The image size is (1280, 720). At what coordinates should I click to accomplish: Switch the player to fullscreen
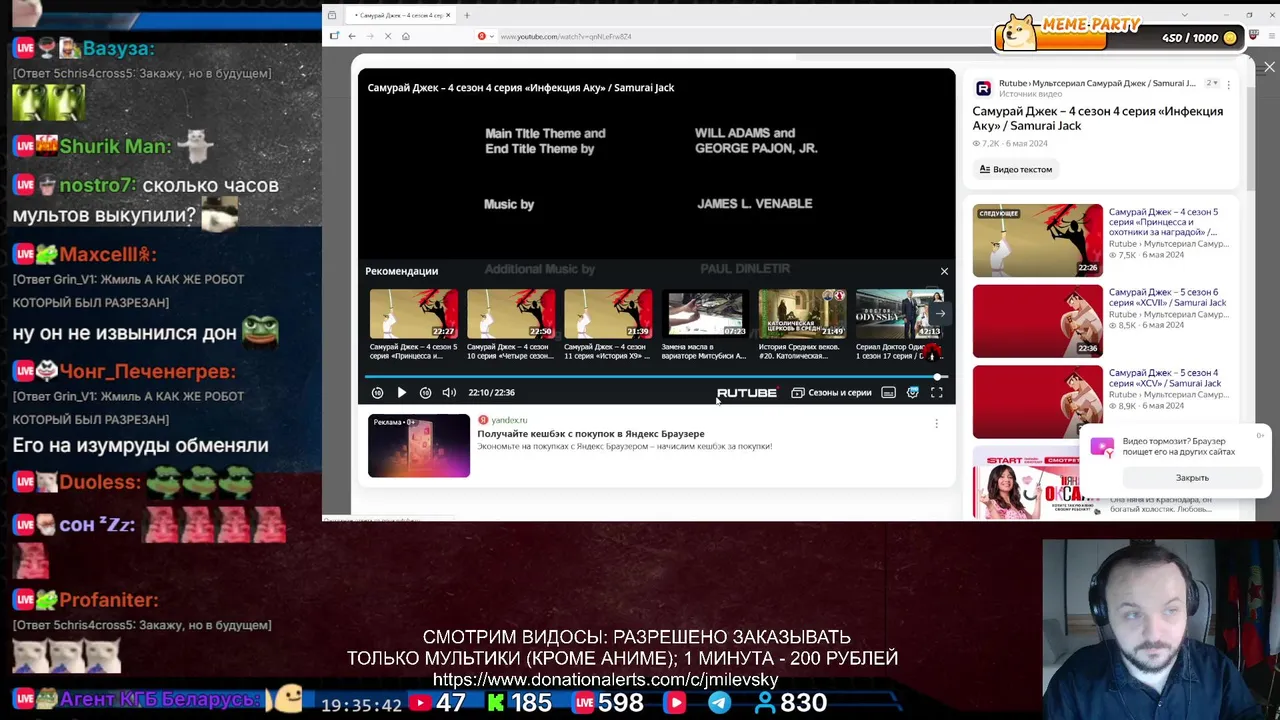point(937,393)
